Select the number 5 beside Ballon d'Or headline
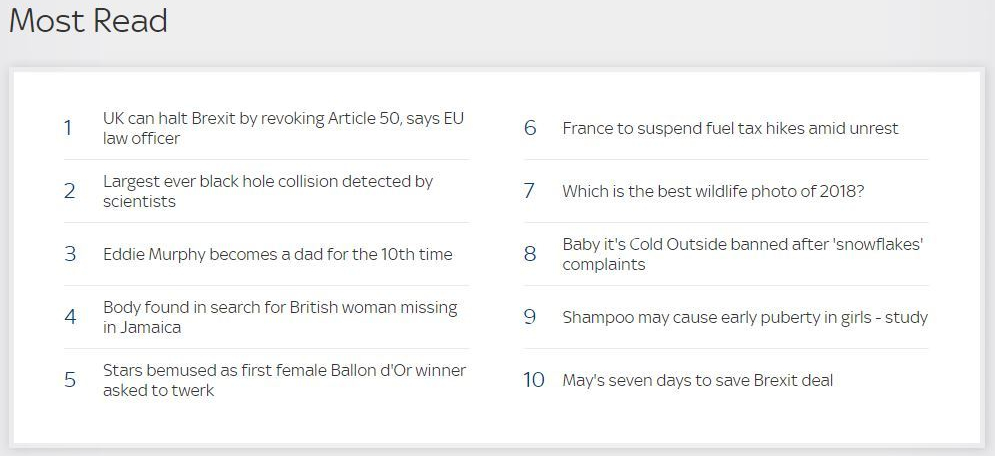Viewport: 995px width, 456px height. (70, 380)
